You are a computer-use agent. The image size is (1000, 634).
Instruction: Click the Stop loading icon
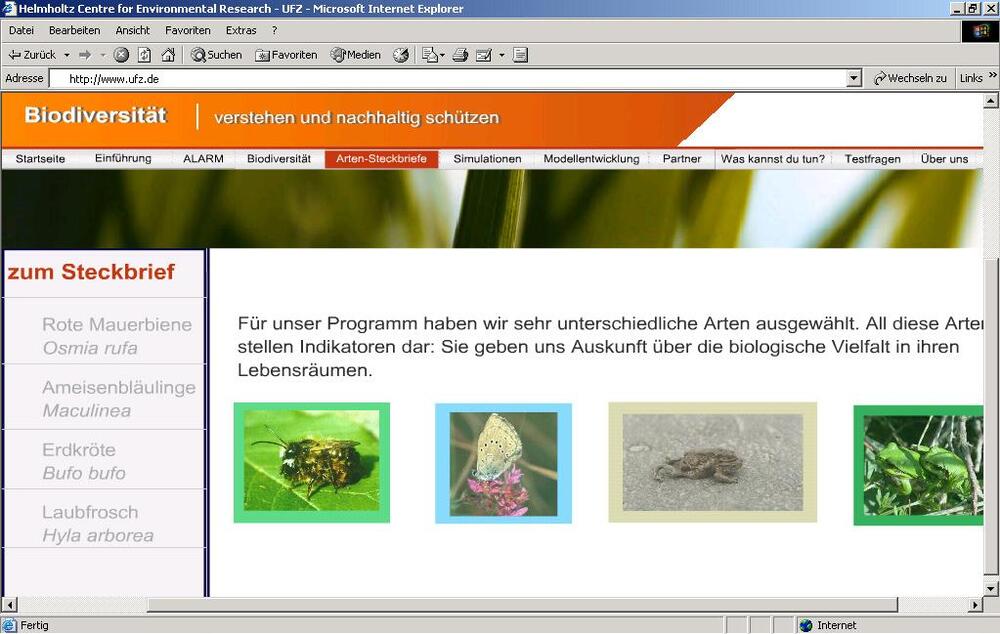click(120, 55)
